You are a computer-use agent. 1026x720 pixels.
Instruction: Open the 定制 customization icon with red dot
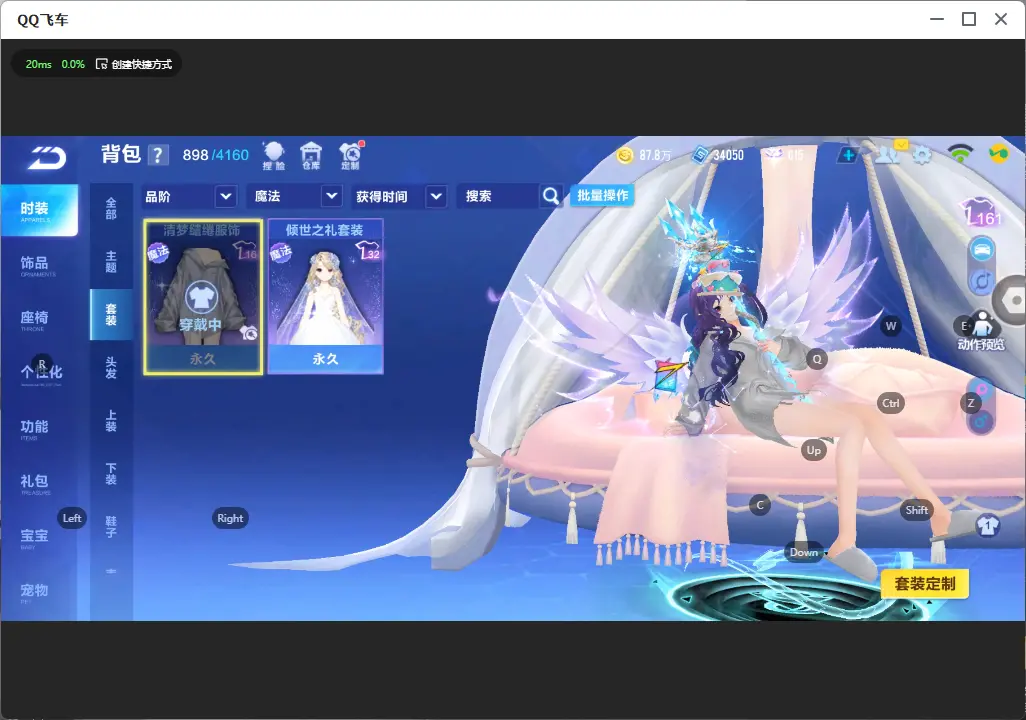(351, 156)
